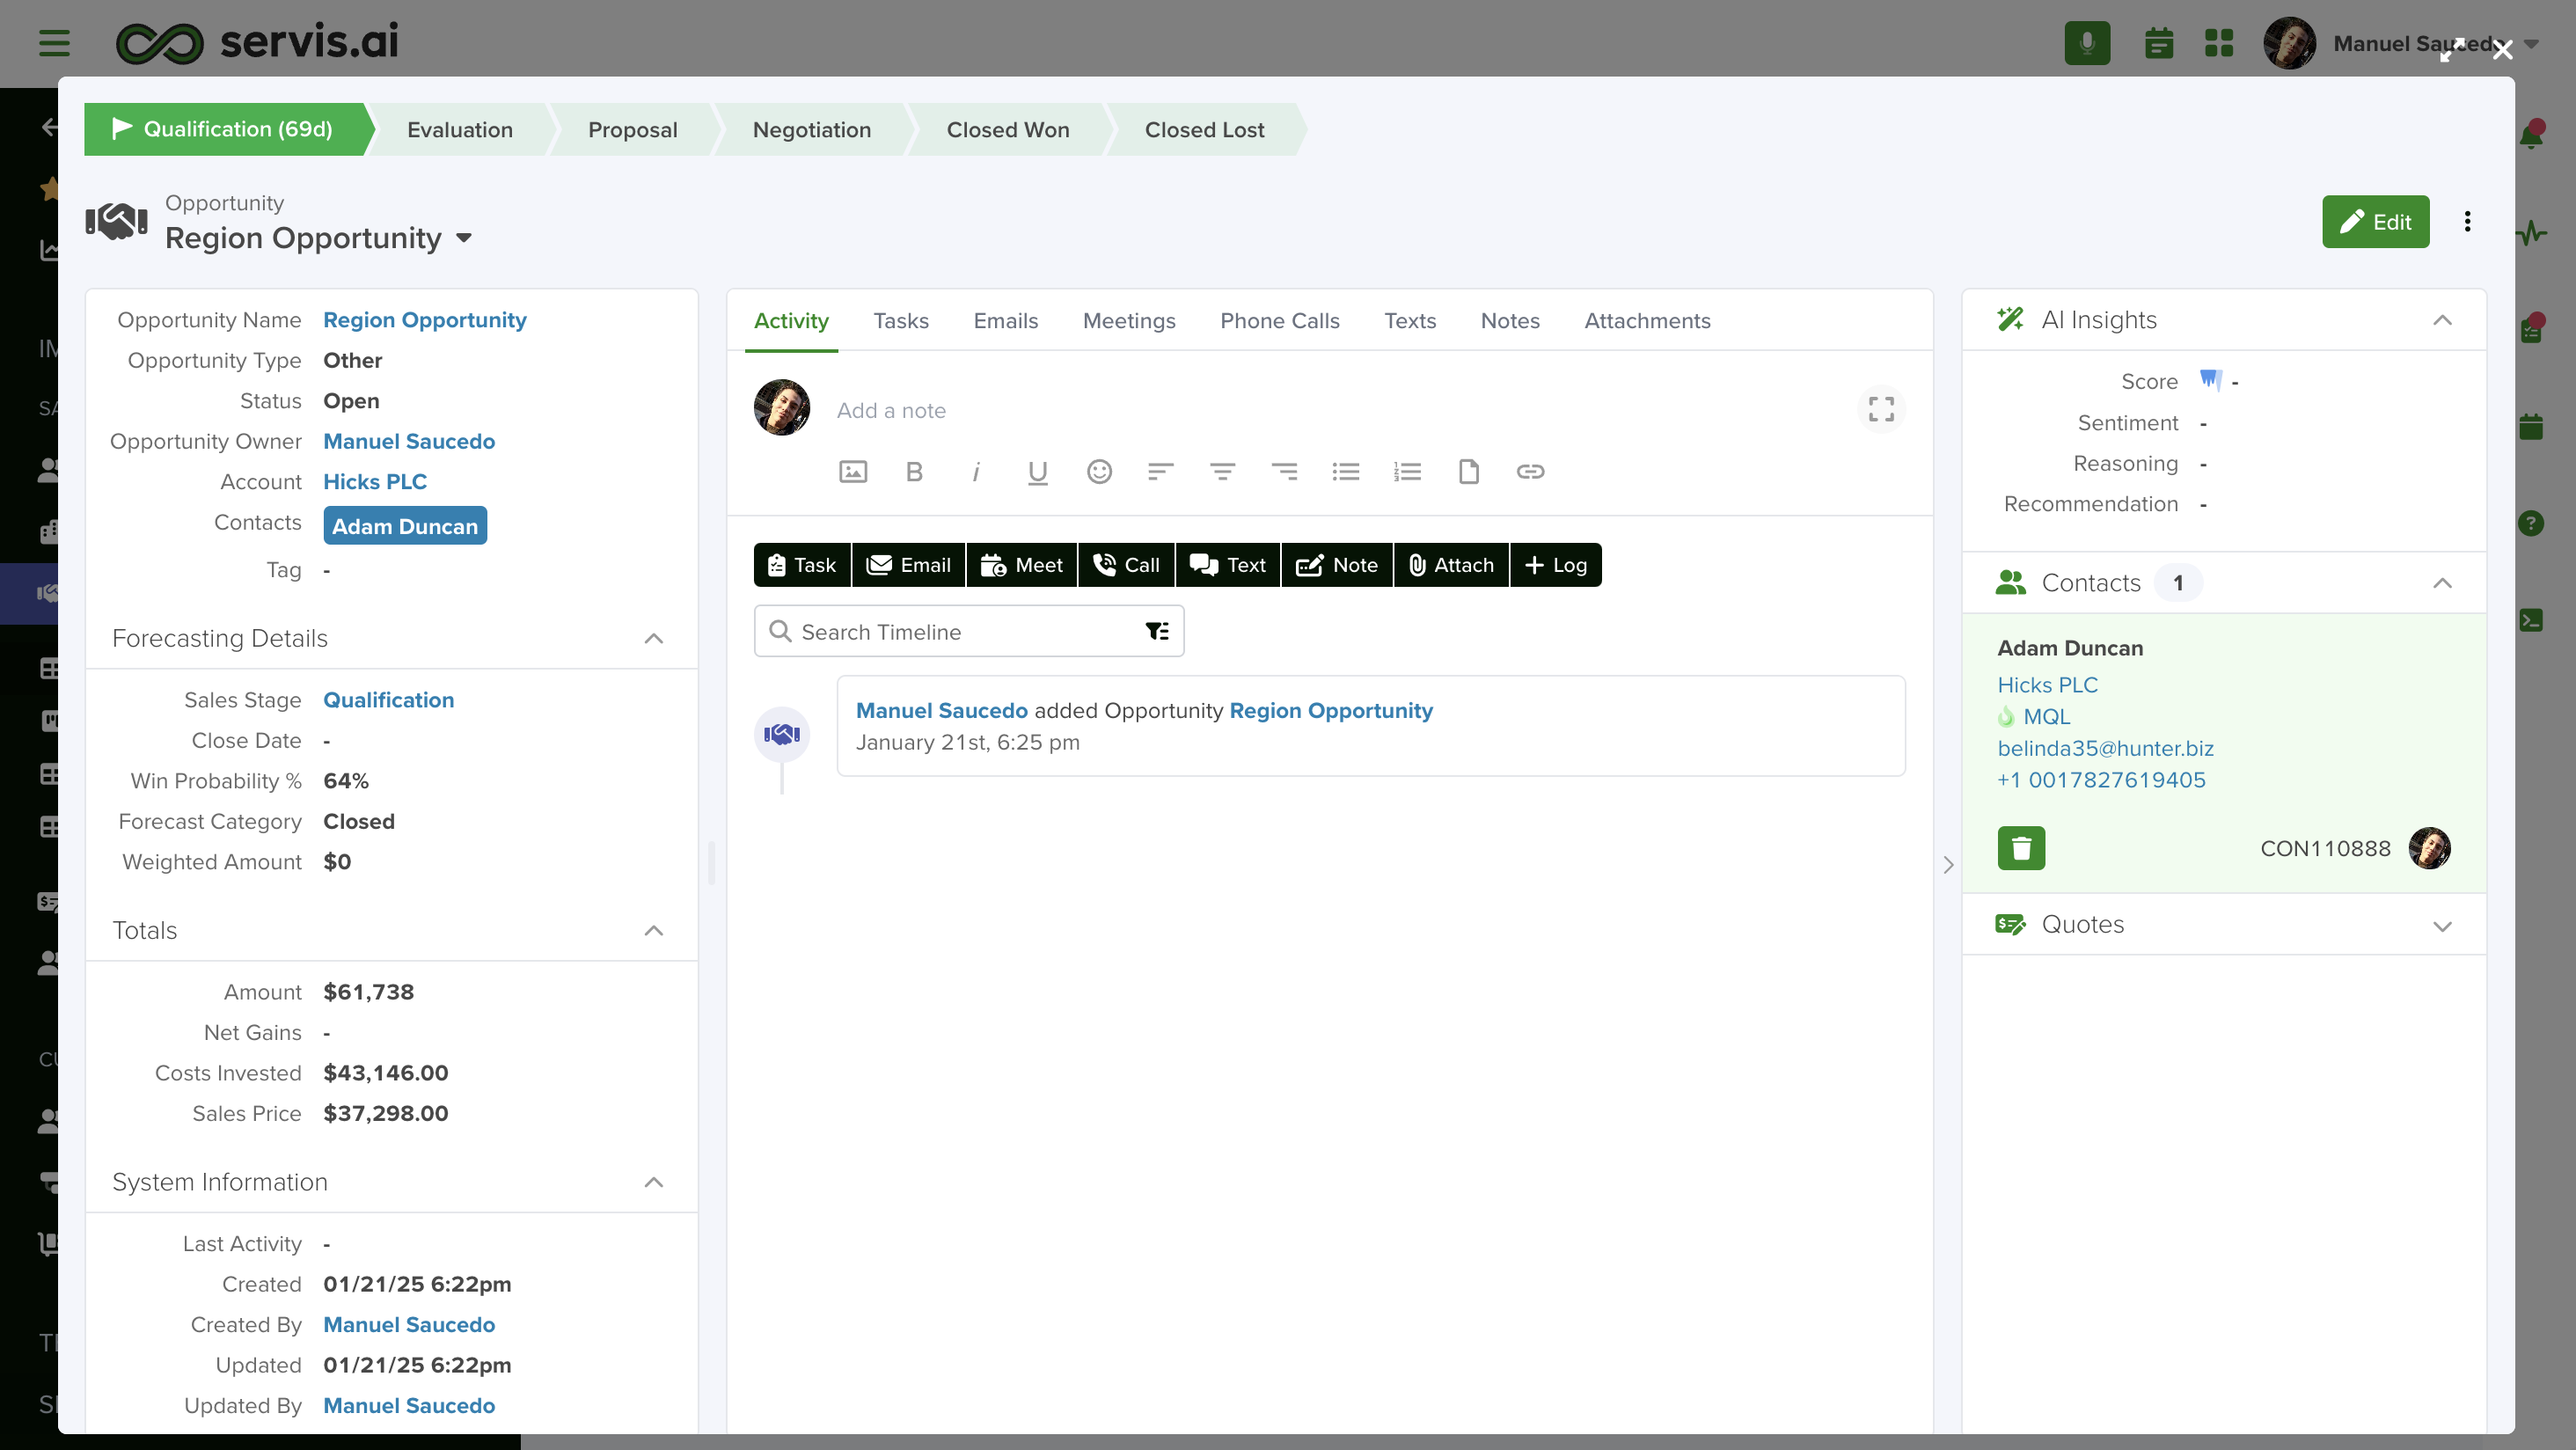The height and width of the screenshot is (1450, 2576).
Task: Click the back arrow in the sidebar
Action: point(48,127)
